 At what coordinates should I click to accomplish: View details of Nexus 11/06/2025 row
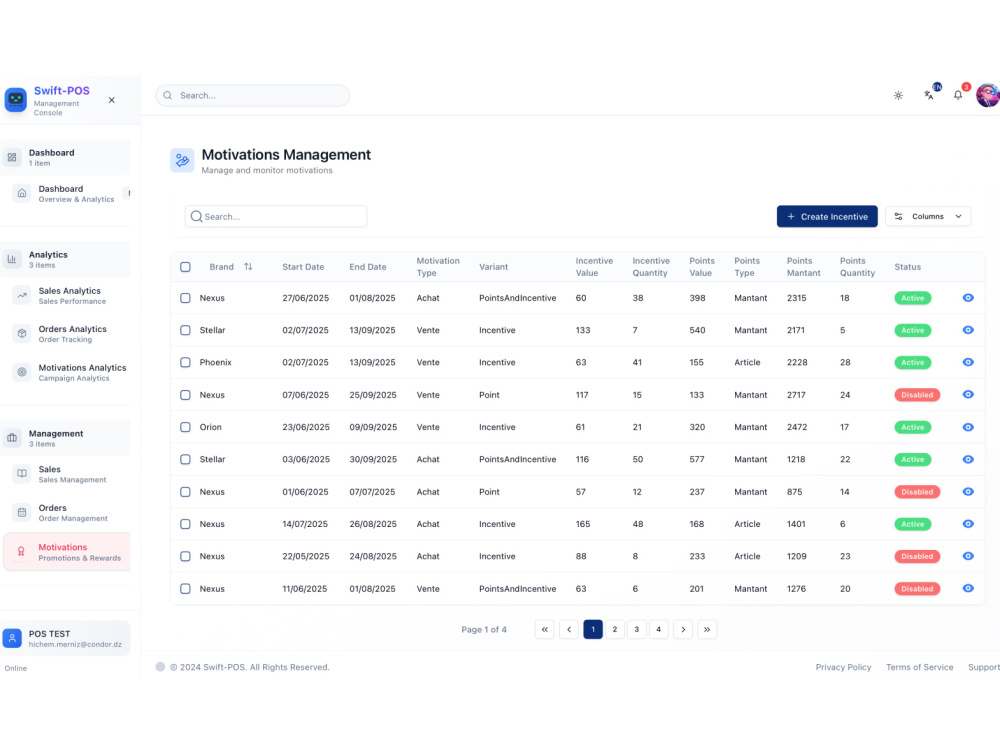[968, 589]
